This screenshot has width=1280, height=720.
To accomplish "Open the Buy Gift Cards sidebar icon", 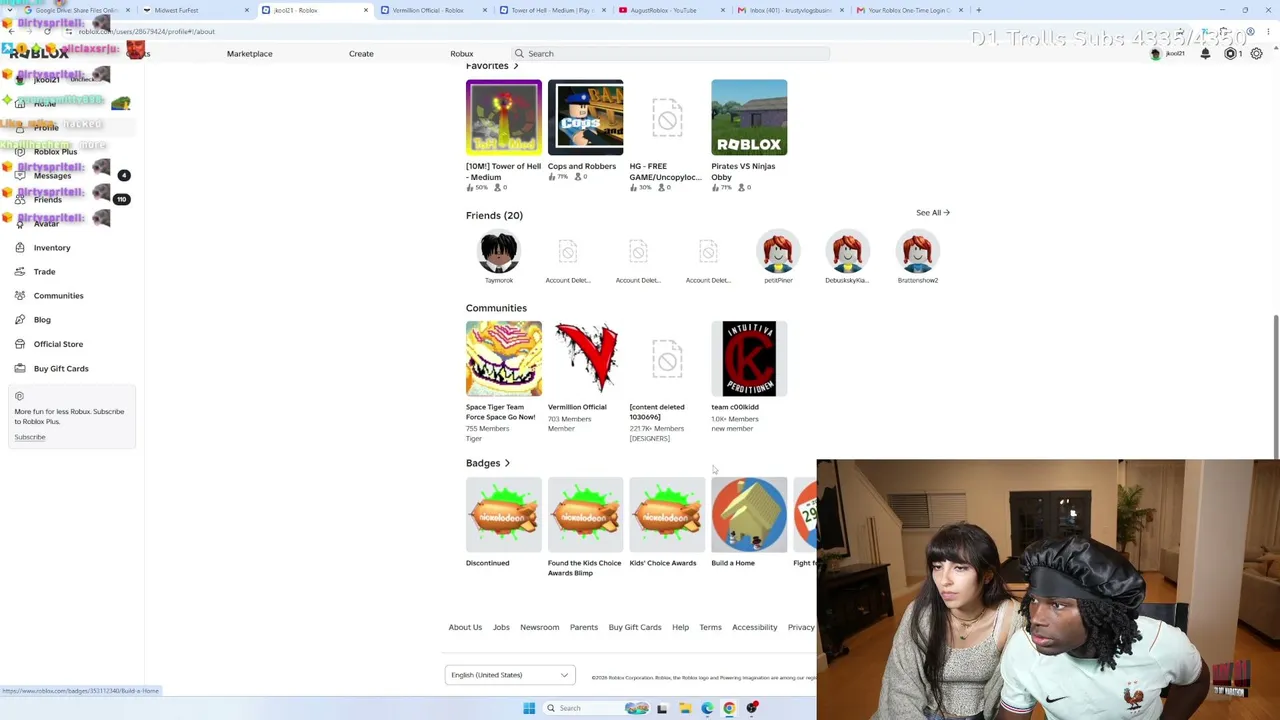I will pyautogui.click(x=20, y=368).
